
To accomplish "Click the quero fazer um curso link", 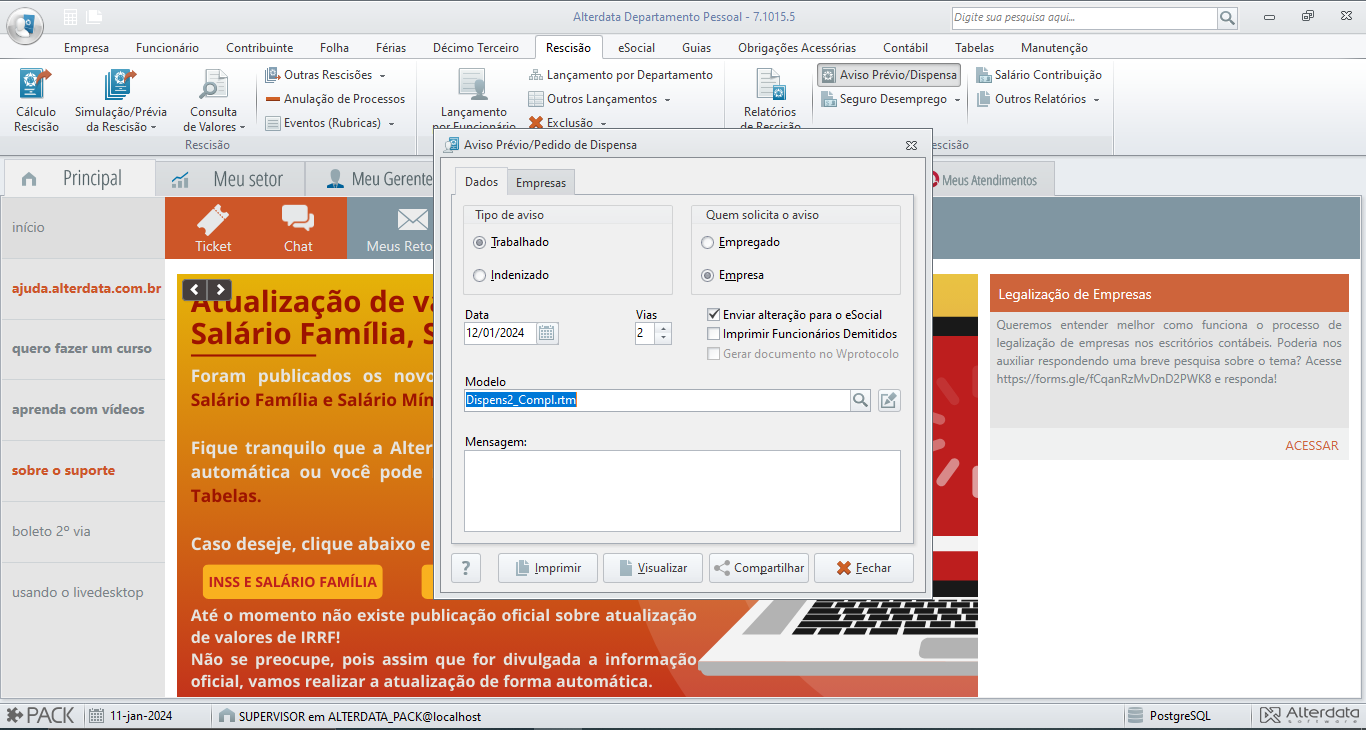I will click(x=82, y=349).
